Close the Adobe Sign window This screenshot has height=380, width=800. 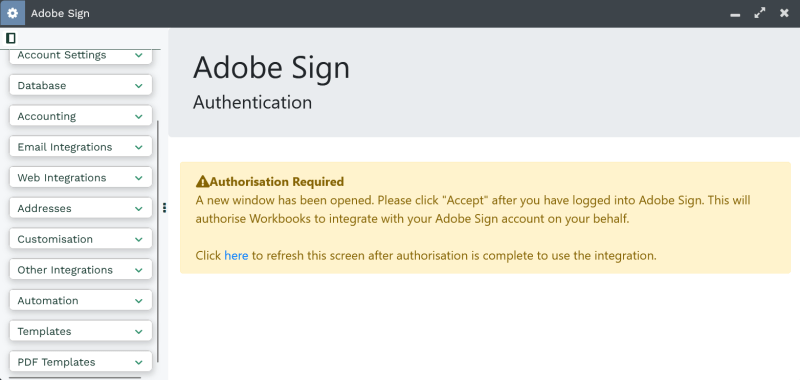tap(784, 13)
